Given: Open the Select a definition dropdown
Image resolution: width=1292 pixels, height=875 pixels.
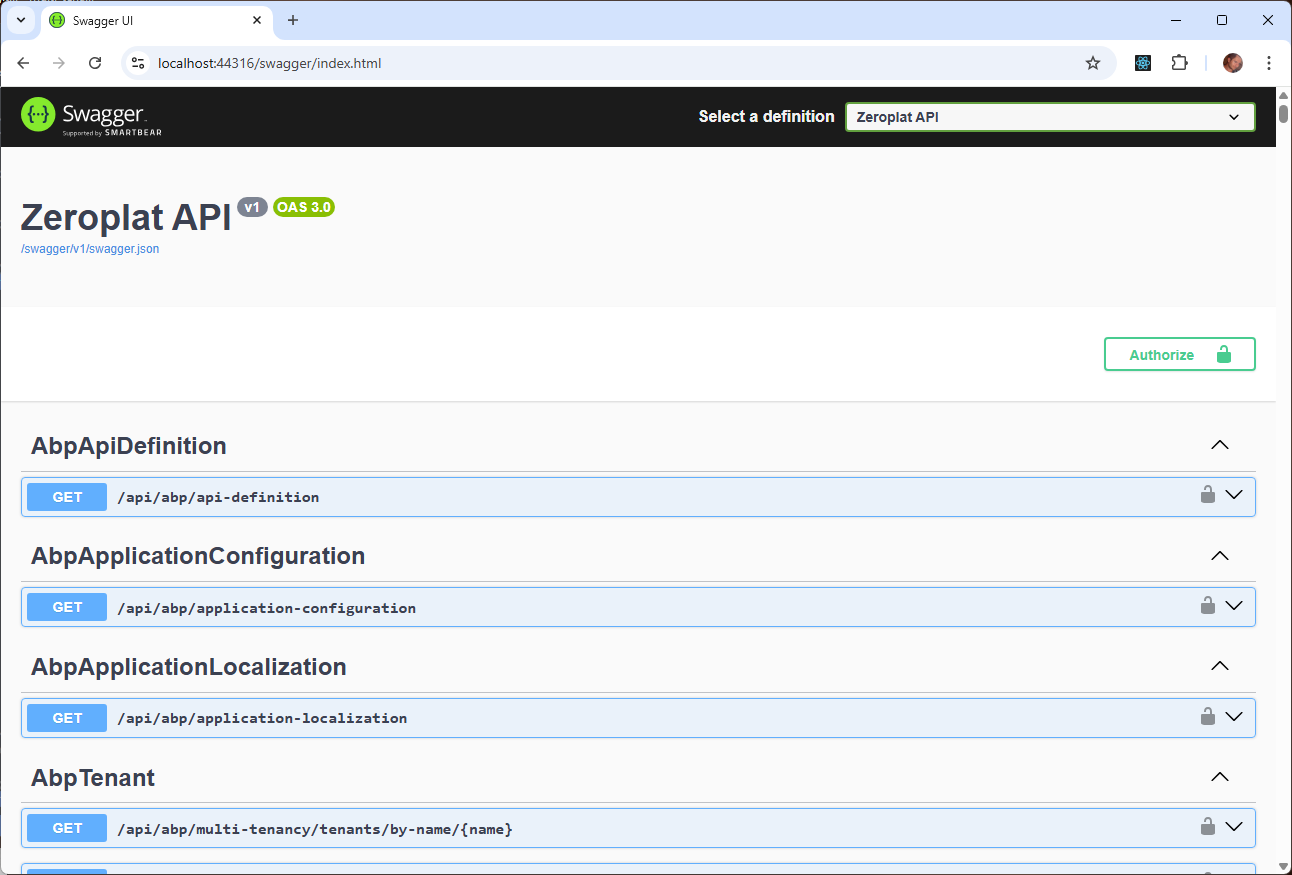Looking at the screenshot, I should [1049, 117].
